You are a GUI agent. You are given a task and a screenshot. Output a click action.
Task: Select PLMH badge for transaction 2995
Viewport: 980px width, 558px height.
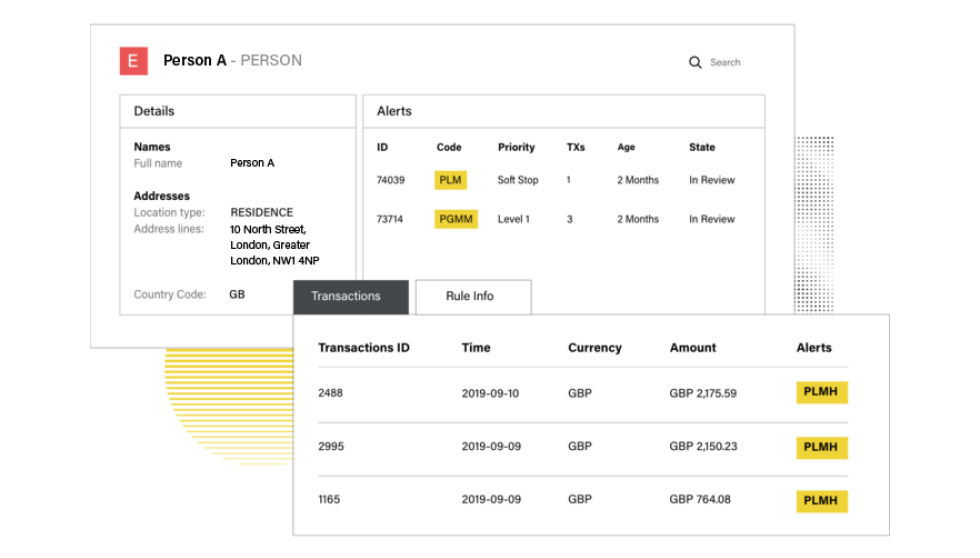pyautogui.click(x=821, y=447)
